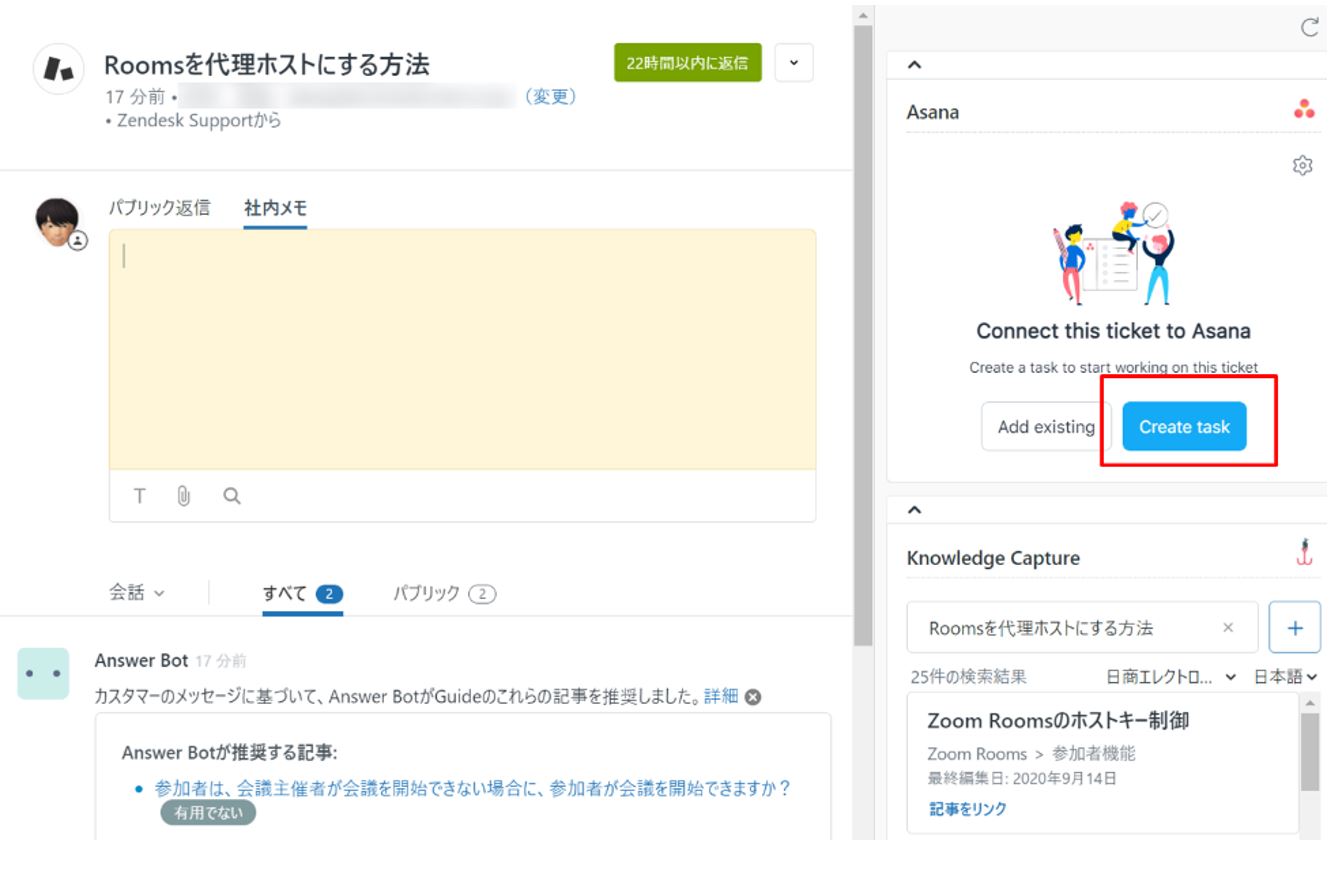Click the Create task button
Image resolution: width=1338 pixels, height=874 pixels.
click(1184, 427)
